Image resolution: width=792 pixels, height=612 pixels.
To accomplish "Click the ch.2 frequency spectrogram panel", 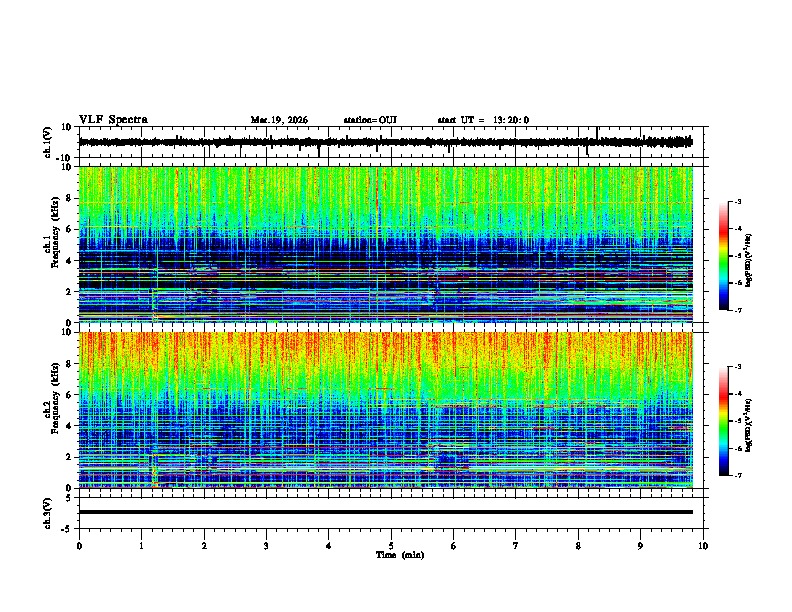I will (386, 410).
